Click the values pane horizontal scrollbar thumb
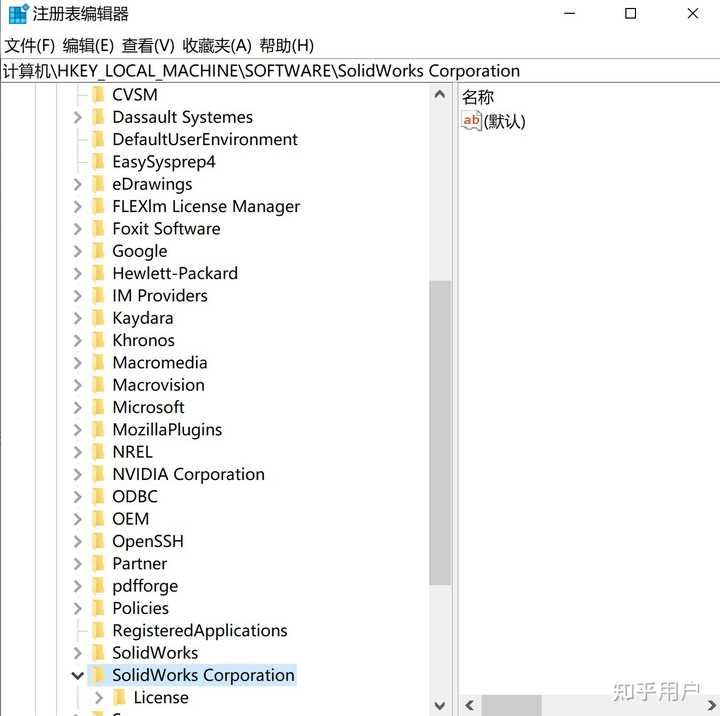720x716 pixels. 511,705
